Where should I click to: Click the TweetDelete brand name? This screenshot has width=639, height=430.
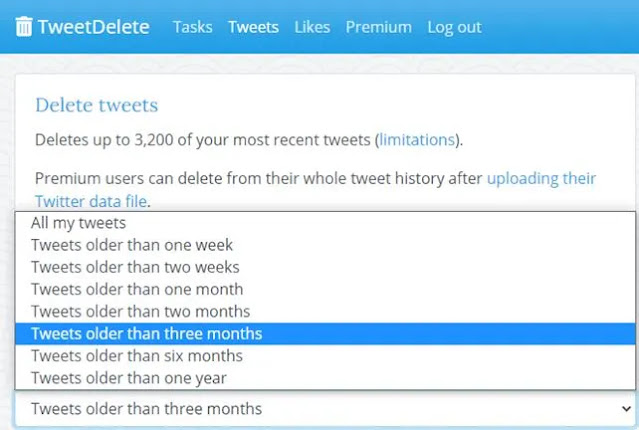[x=93, y=27]
